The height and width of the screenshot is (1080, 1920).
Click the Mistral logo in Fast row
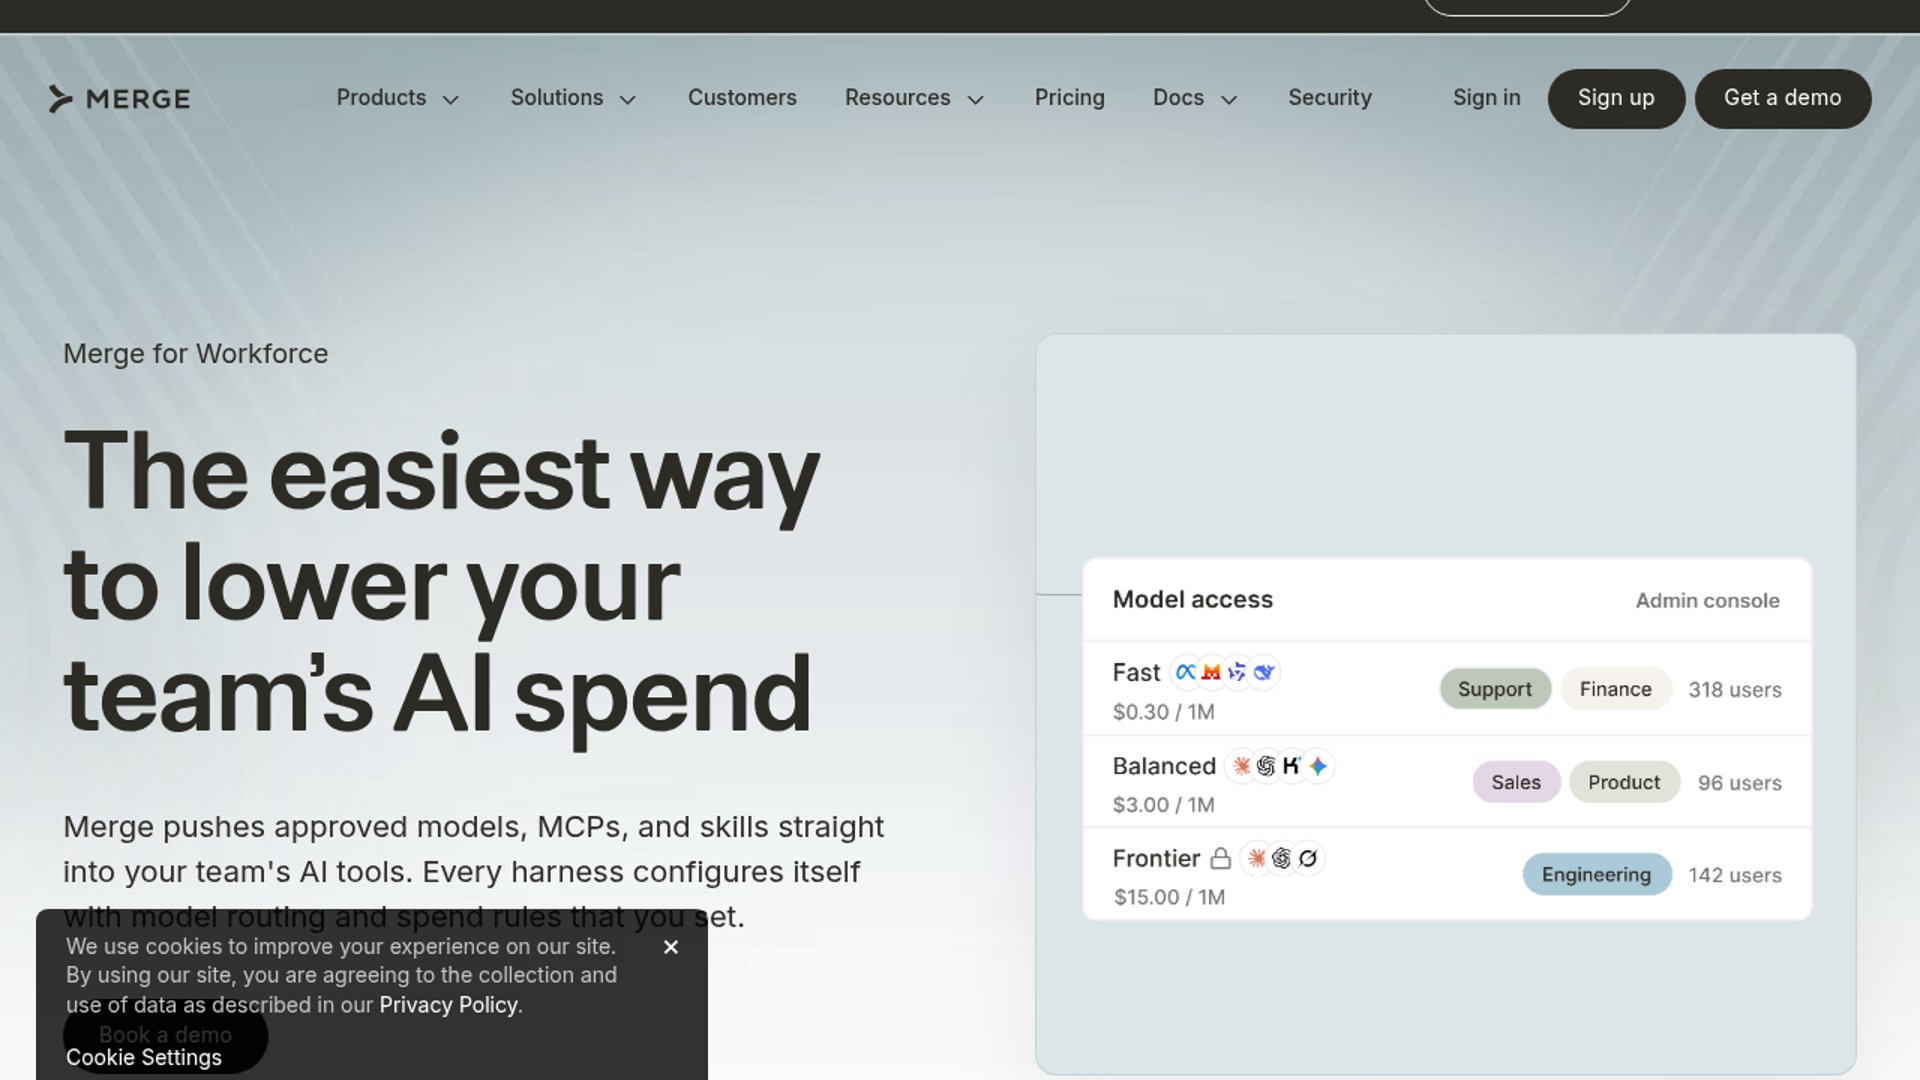[1211, 672]
